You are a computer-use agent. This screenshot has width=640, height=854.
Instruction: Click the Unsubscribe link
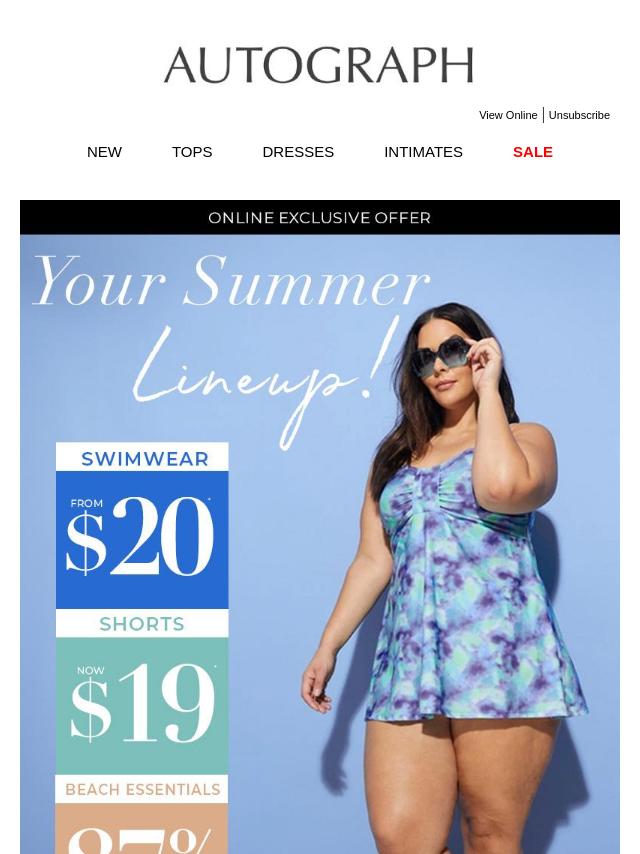click(579, 115)
